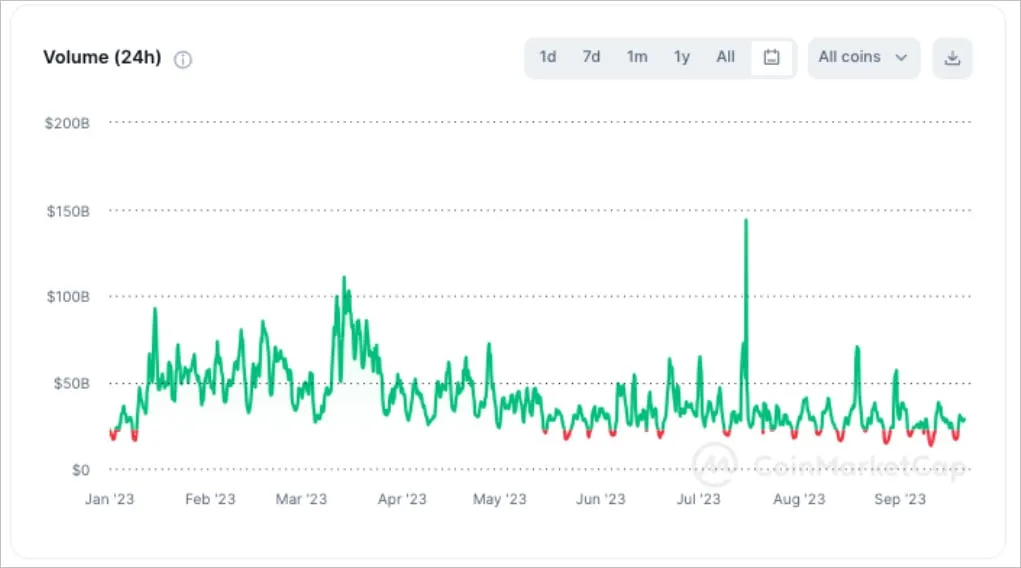This screenshot has height=568, width=1021.
Task: Click the Jun '23 axis label
Action: coord(600,499)
